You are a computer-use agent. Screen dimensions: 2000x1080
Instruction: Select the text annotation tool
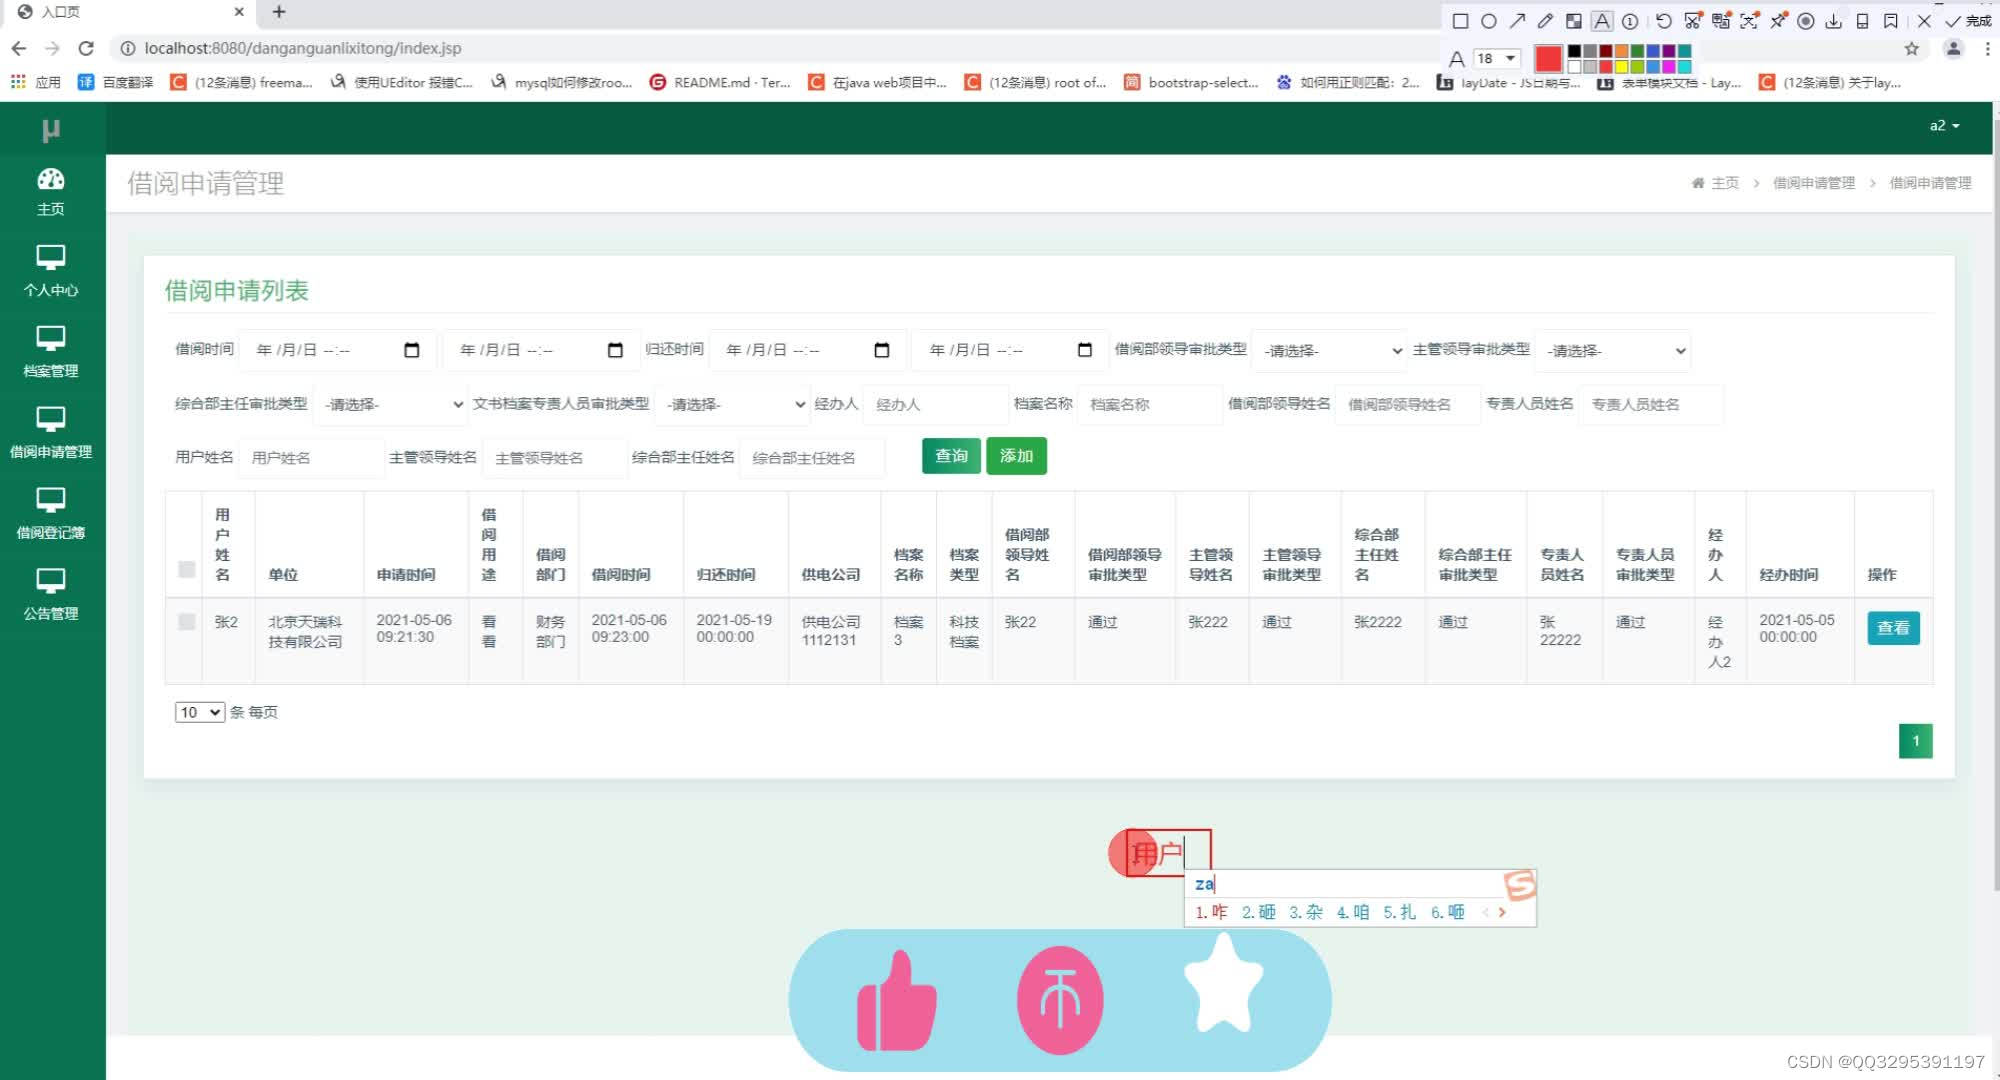[1602, 21]
